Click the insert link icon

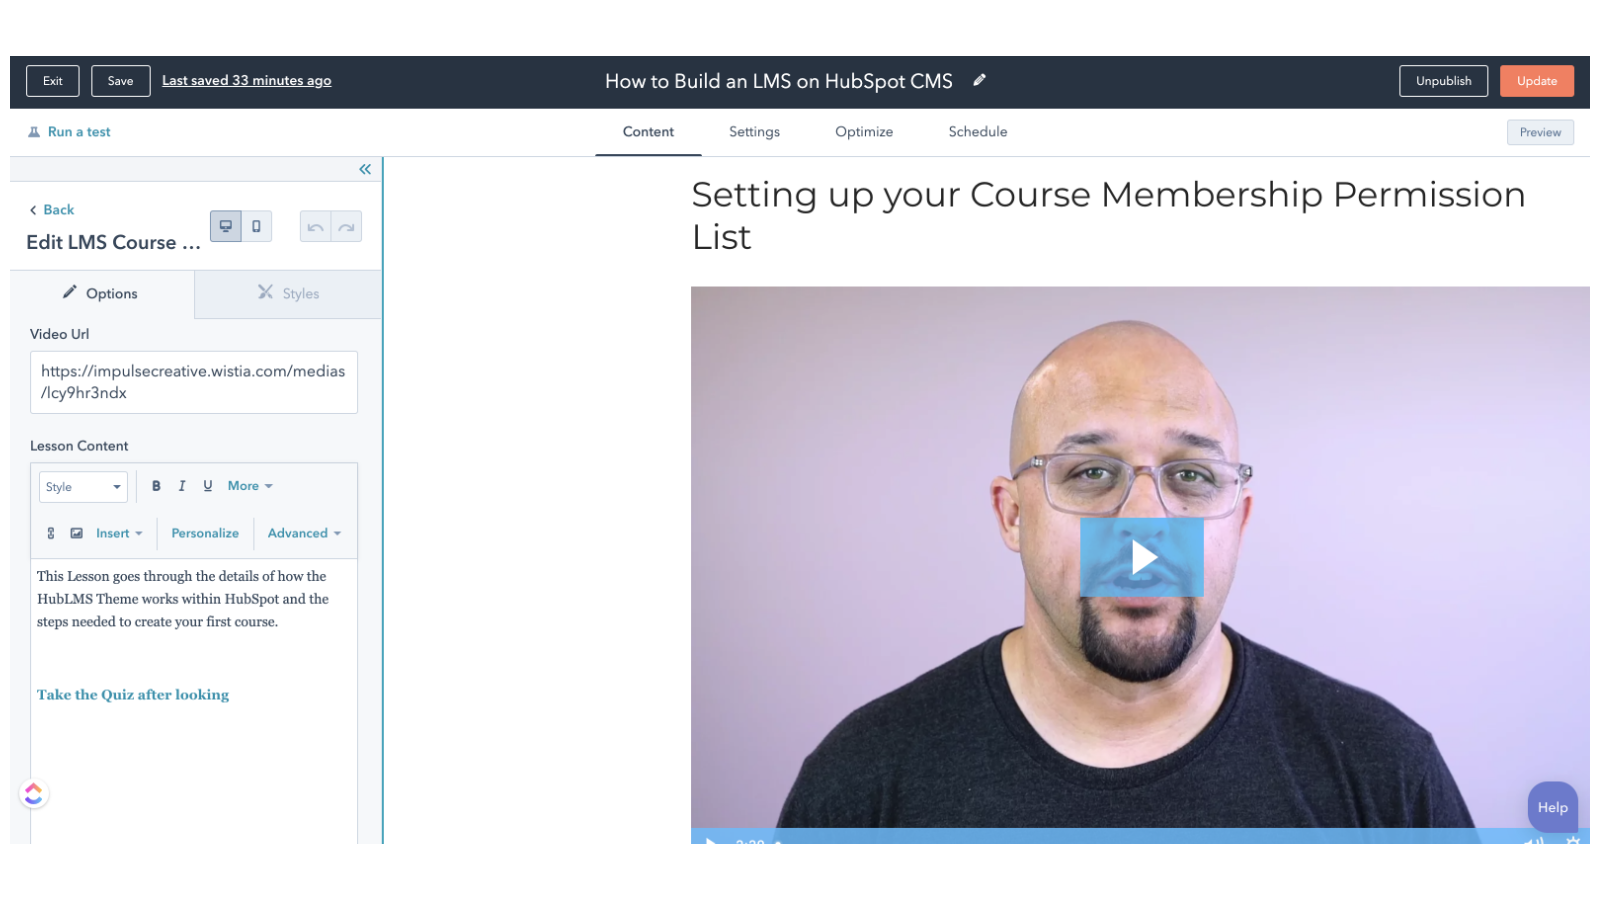click(51, 533)
